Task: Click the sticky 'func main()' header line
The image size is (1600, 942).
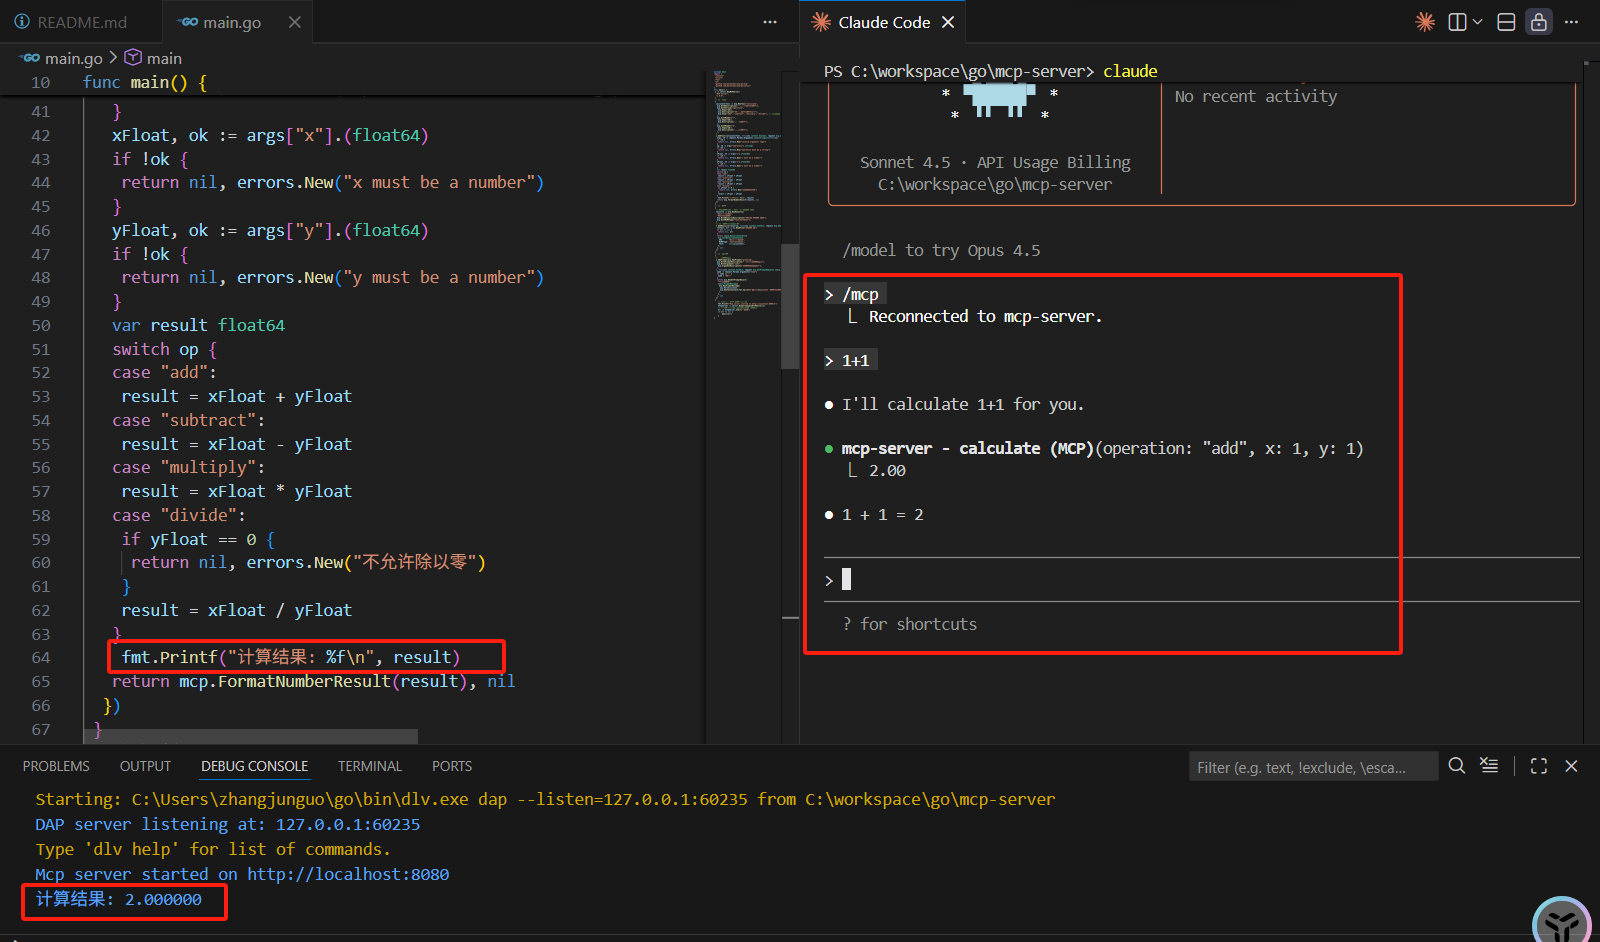Action: pos(145,82)
